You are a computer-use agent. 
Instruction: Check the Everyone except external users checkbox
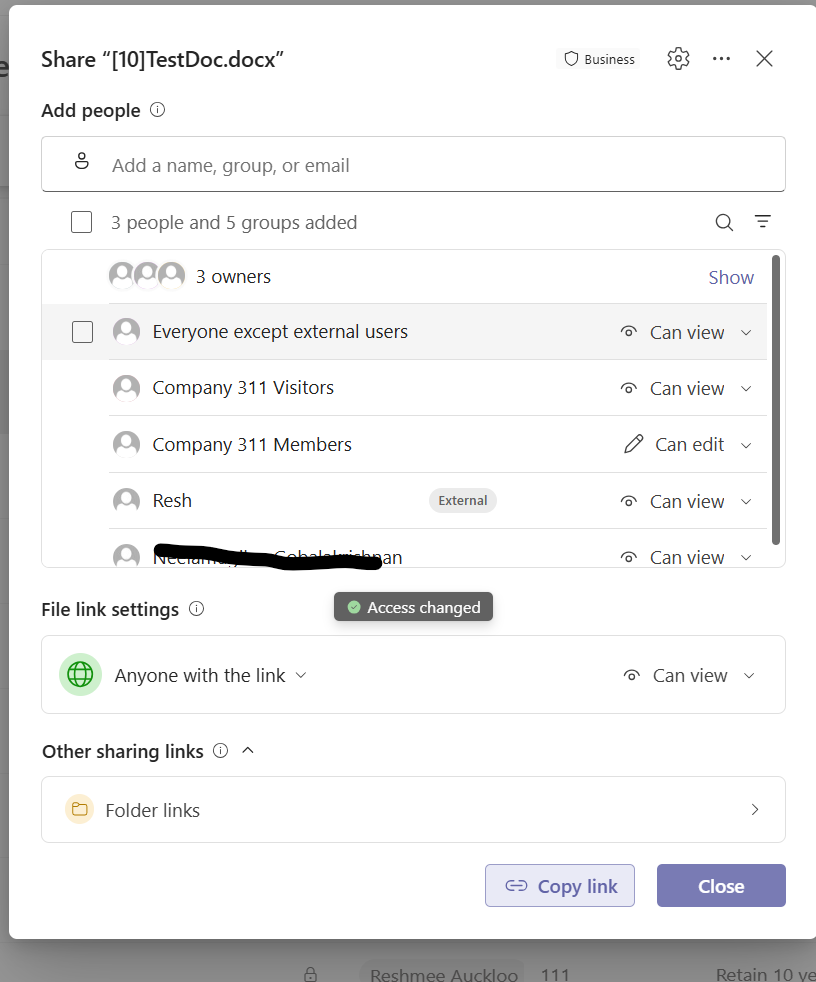coord(83,332)
